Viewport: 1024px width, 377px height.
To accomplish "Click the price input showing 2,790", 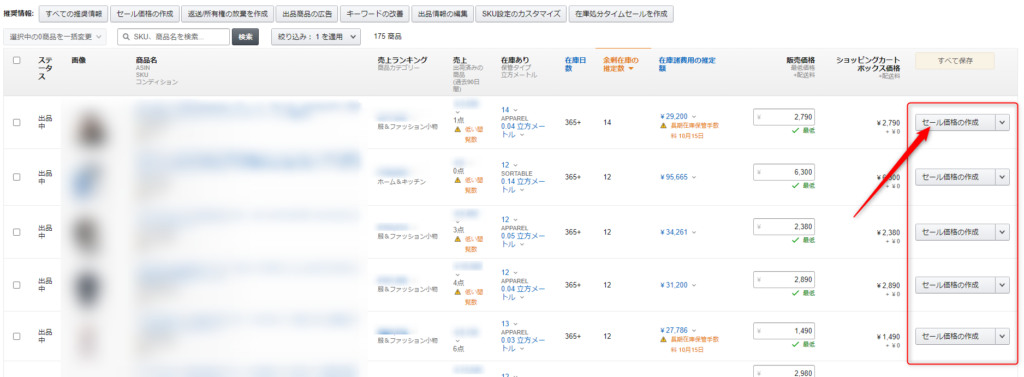I will [x=784, y=116].
